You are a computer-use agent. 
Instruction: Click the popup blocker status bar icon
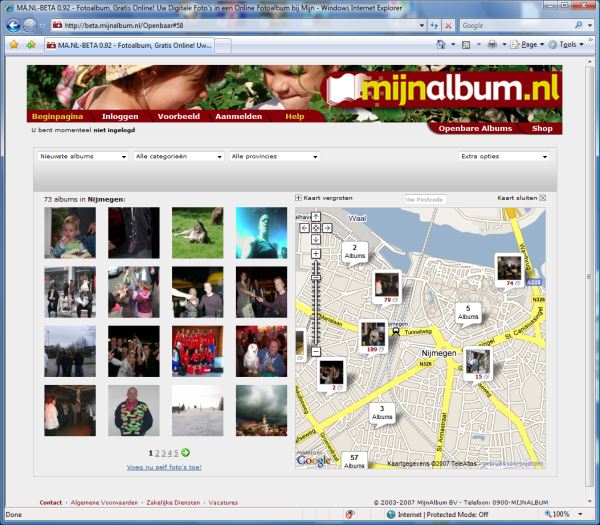coord(349,514)
